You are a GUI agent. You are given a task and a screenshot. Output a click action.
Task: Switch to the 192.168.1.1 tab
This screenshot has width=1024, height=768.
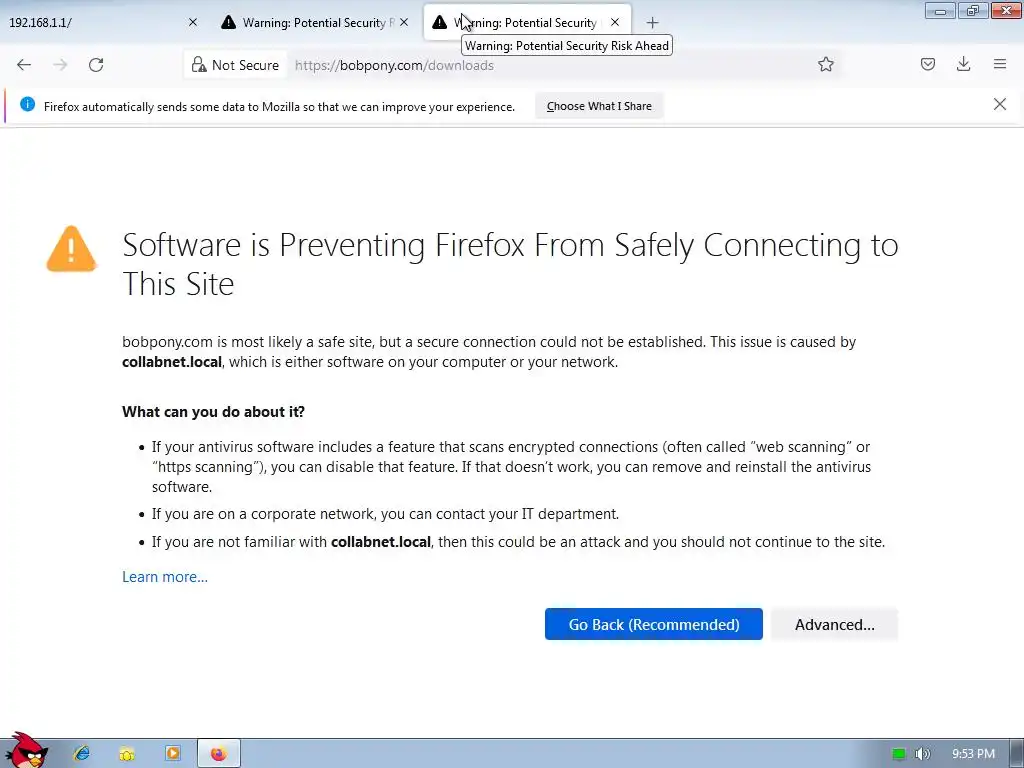click(x=90, y=22)
